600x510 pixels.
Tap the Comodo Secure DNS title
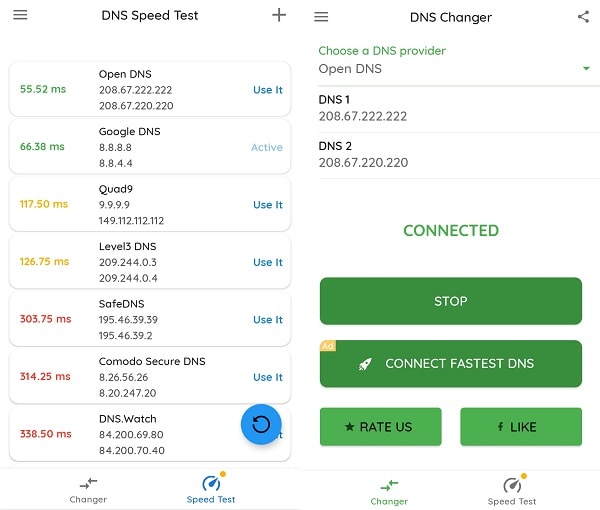pos(152,361)
